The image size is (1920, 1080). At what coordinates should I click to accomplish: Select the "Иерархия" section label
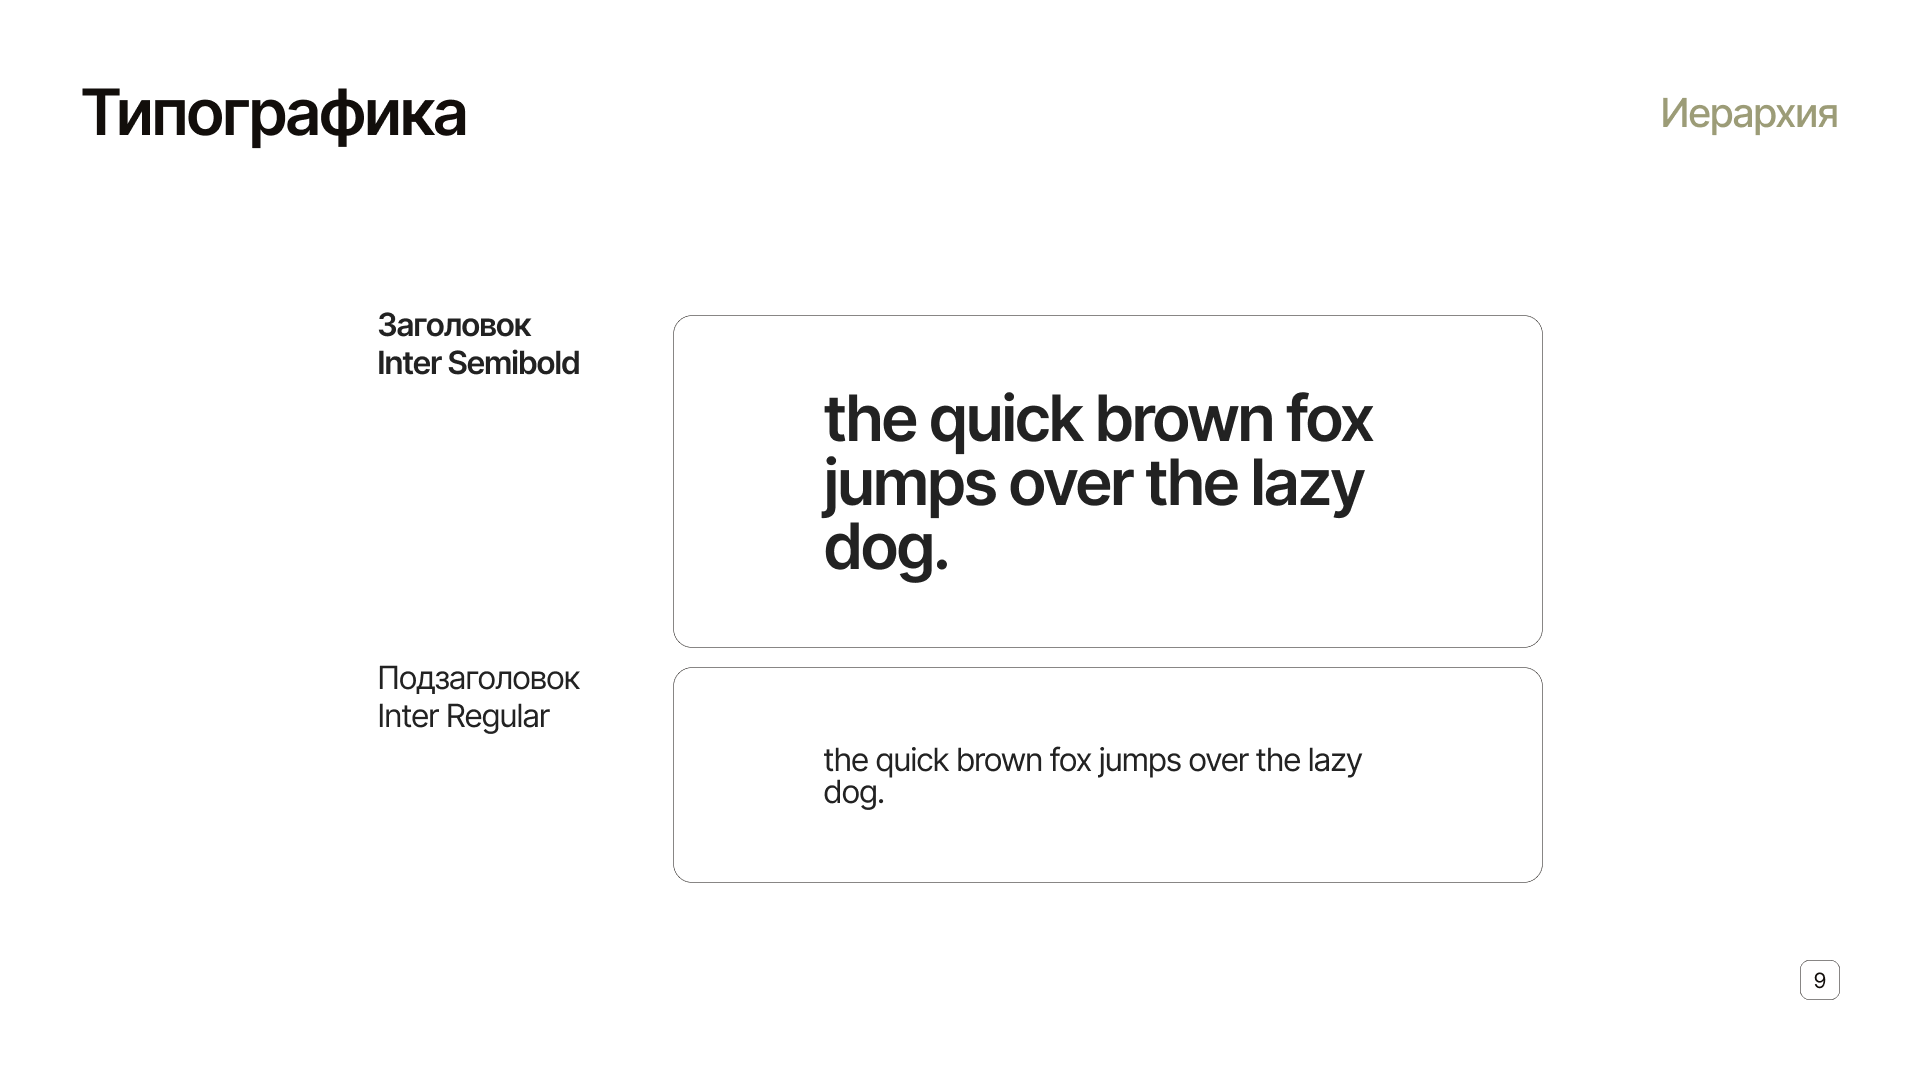pyautogui.click(x=1748, y=113)
